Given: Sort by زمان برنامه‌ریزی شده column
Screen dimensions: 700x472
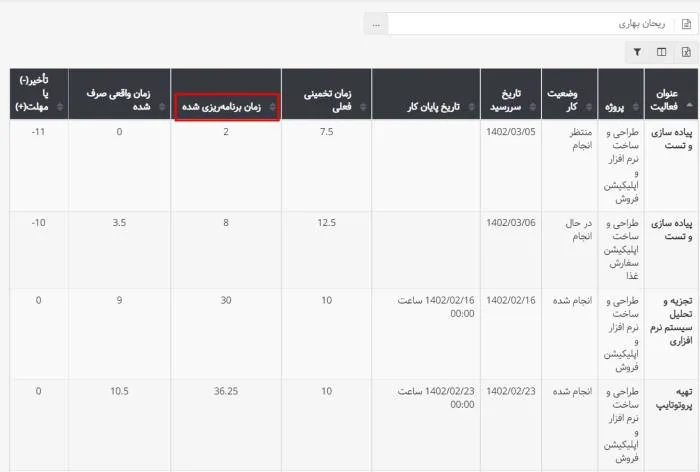Looking at the screenshot, I should point(226,94).
